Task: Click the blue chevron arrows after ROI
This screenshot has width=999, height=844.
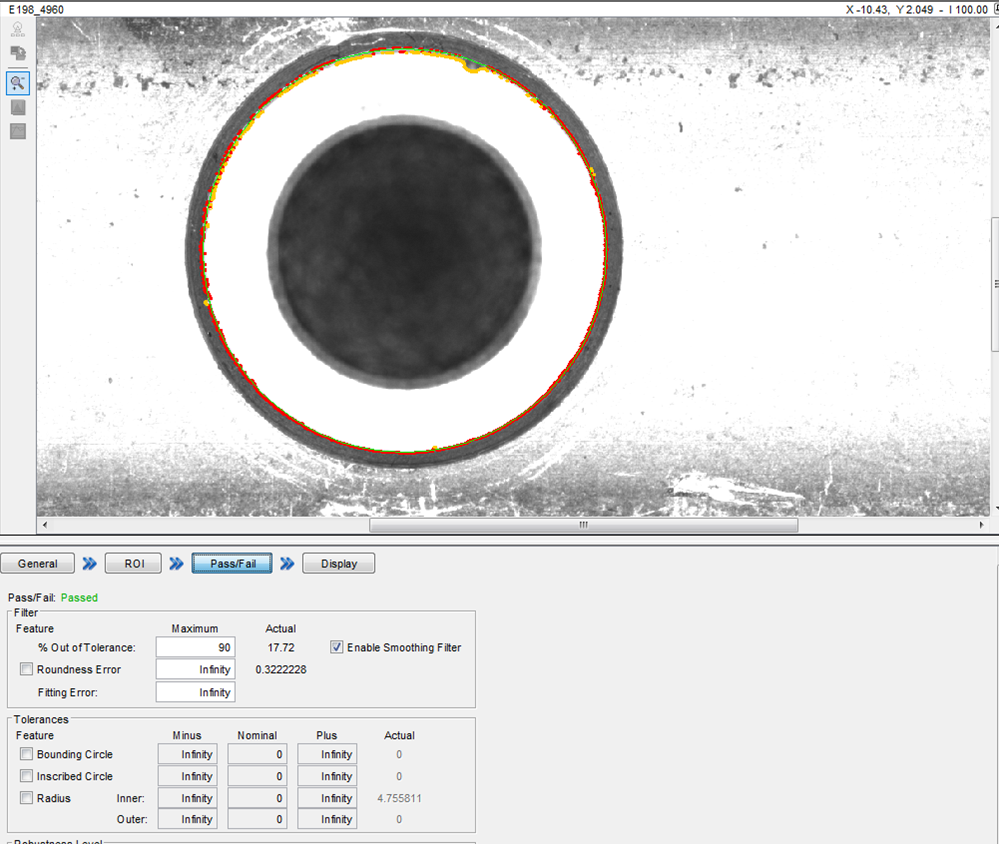Action: [x=176, y=564]
